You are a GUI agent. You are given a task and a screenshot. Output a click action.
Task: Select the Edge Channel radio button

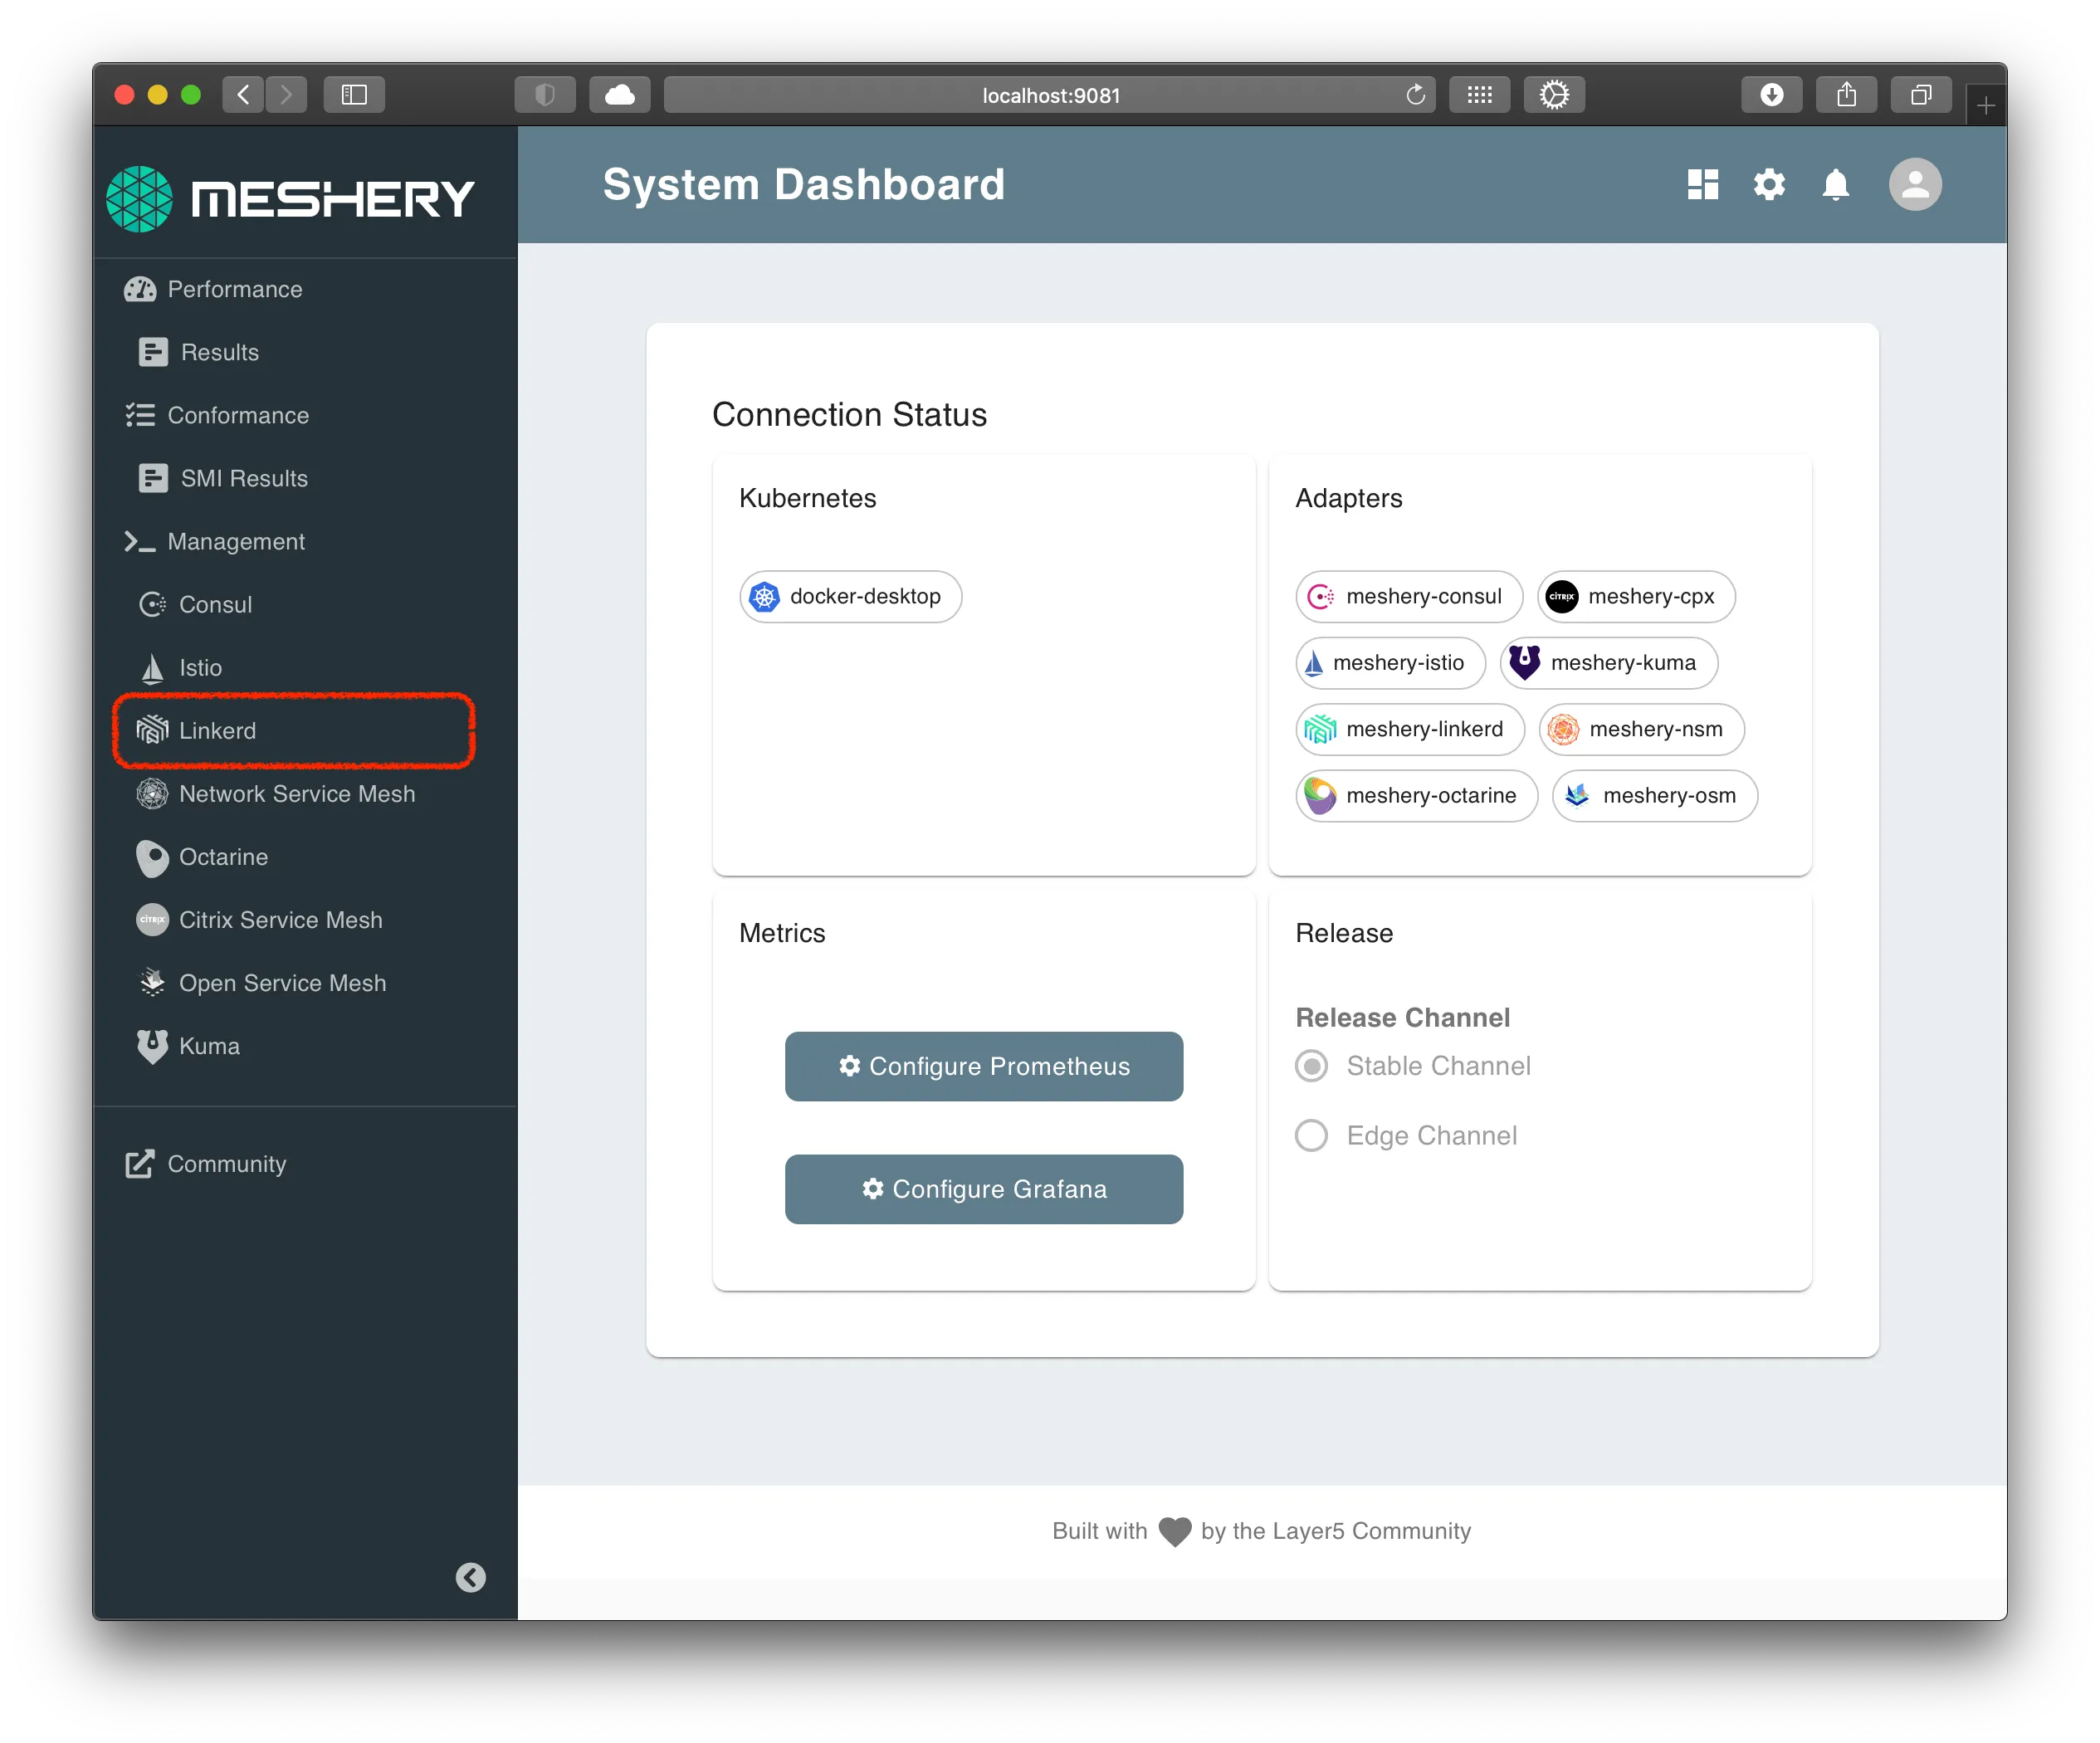pyautogui.click(x=1311, y=1136)
